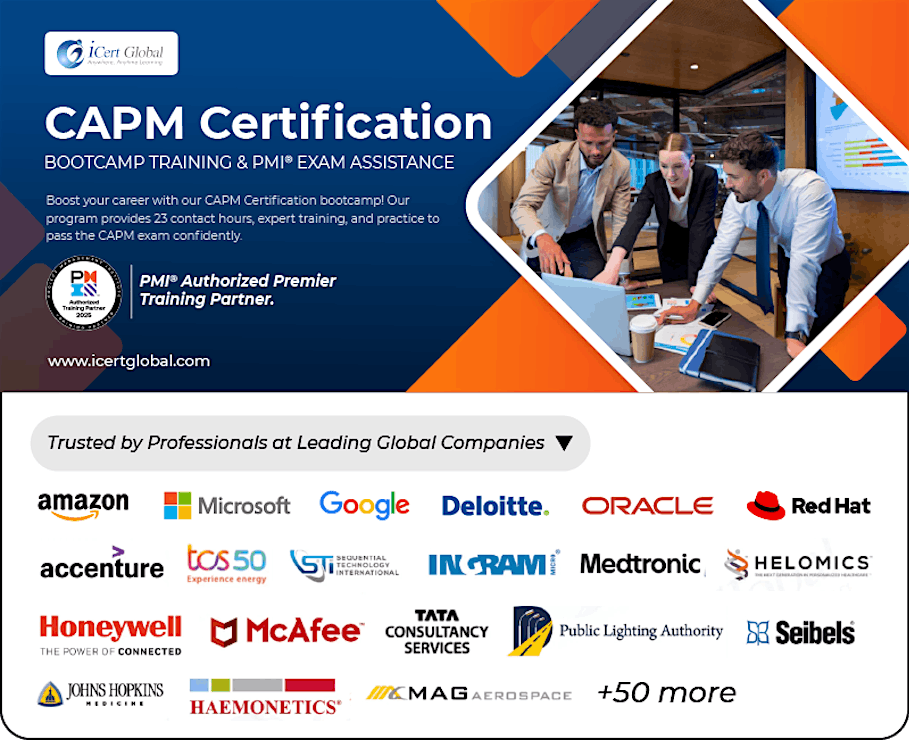
Task: Select the Deloitte logo
Action: click(x=495, y=506)
